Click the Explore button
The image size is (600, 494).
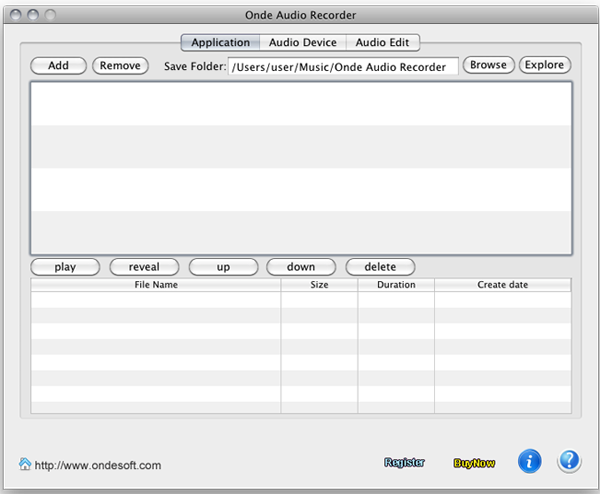pyautogui.click(x=545, y=65)
